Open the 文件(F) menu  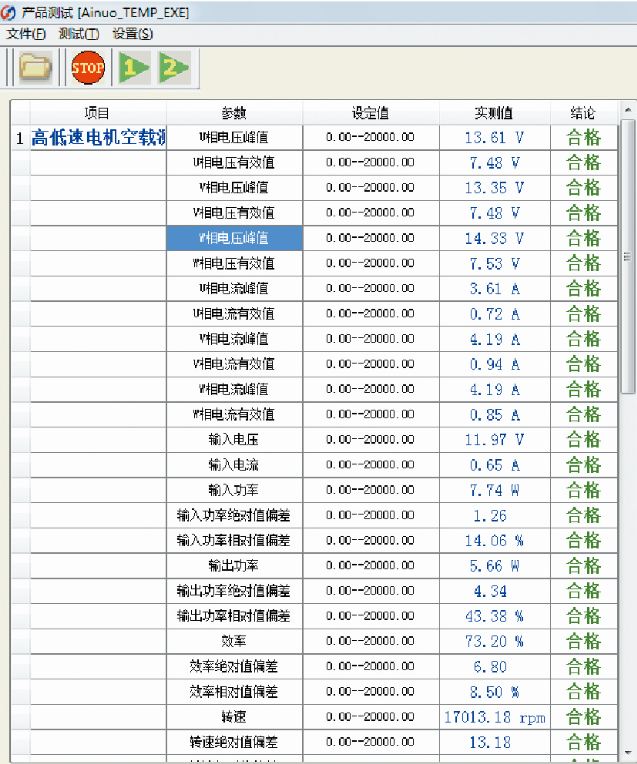(26, 34)
